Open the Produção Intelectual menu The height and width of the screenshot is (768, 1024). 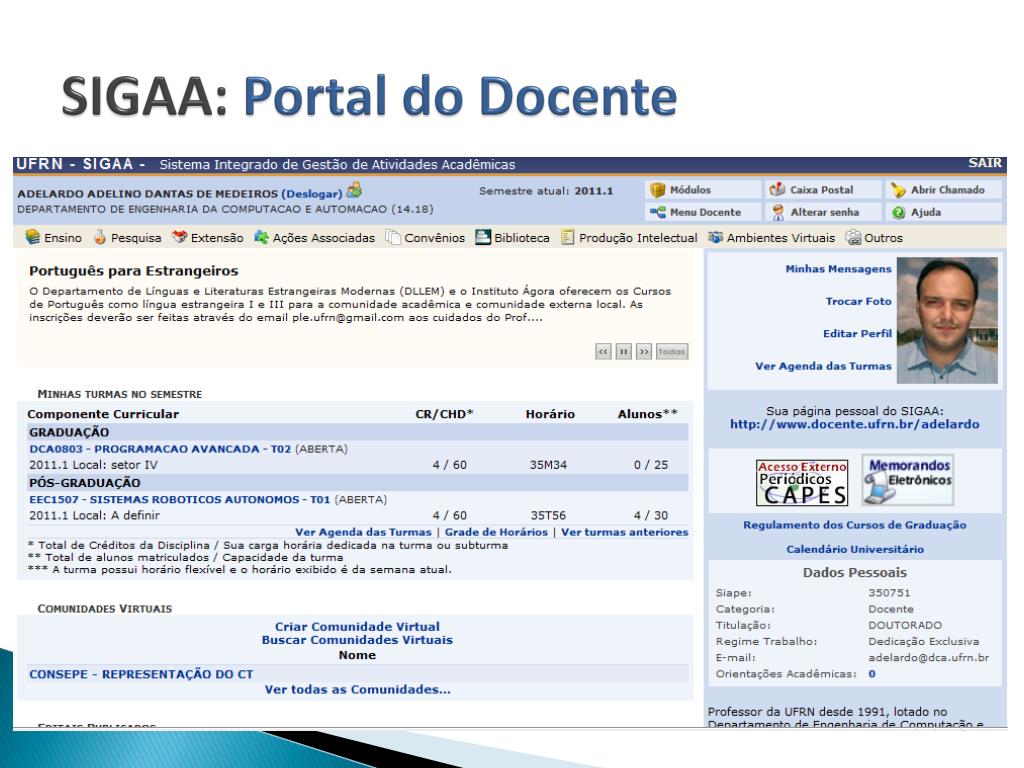(x=638, y=238)
